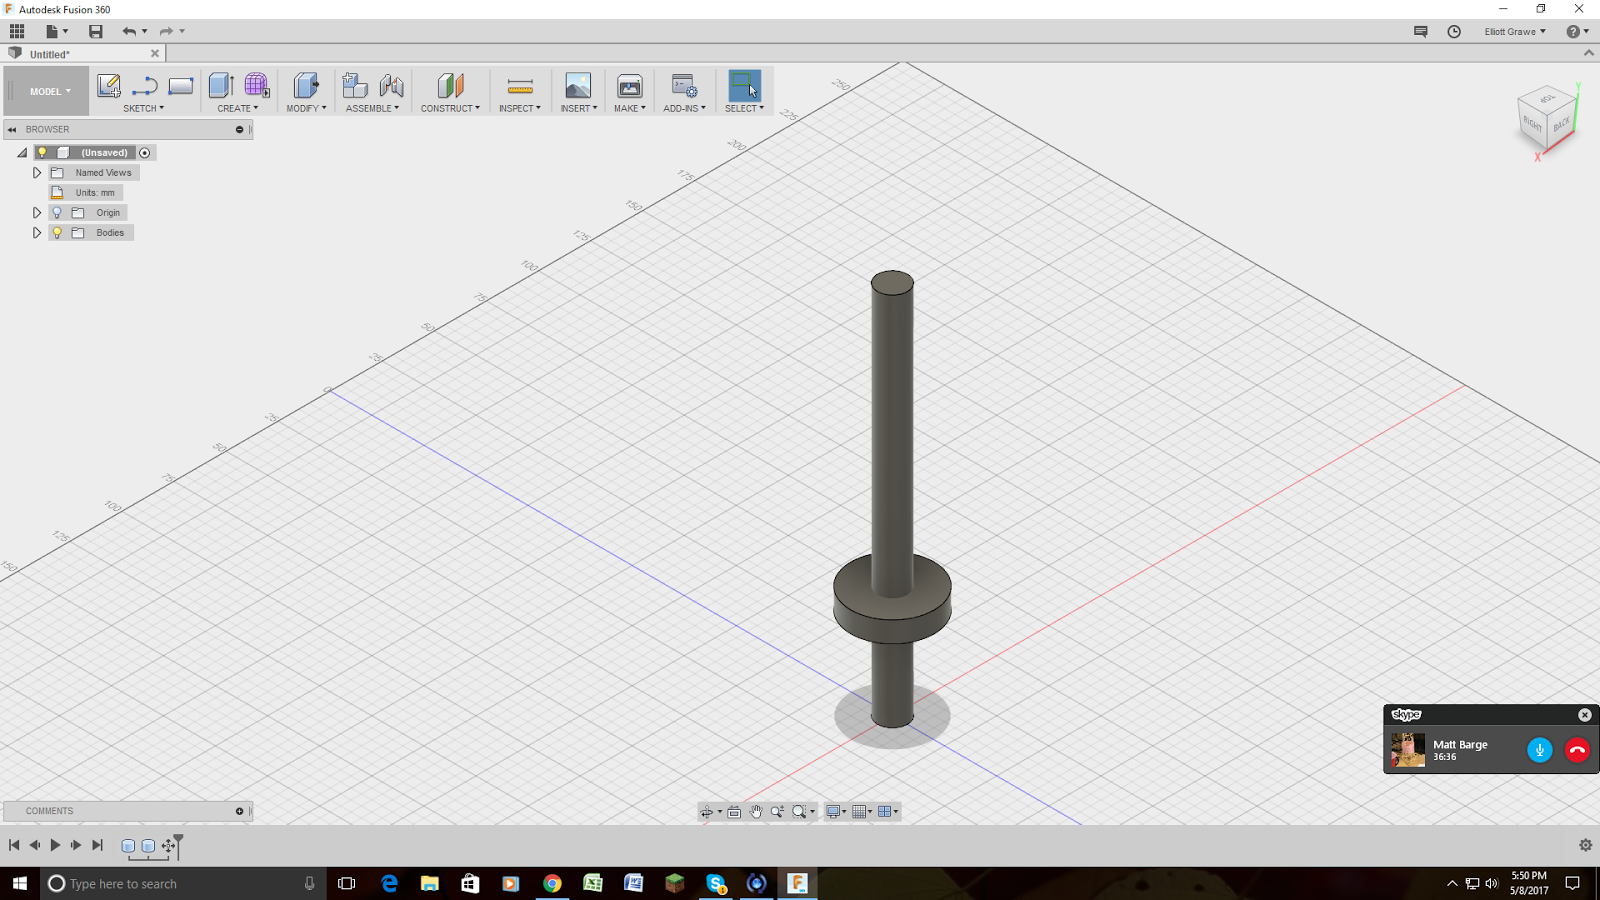Viewport: 1600px width, 900px height.
Task: Select the Move feature in timeline
Action: (168, 846)
